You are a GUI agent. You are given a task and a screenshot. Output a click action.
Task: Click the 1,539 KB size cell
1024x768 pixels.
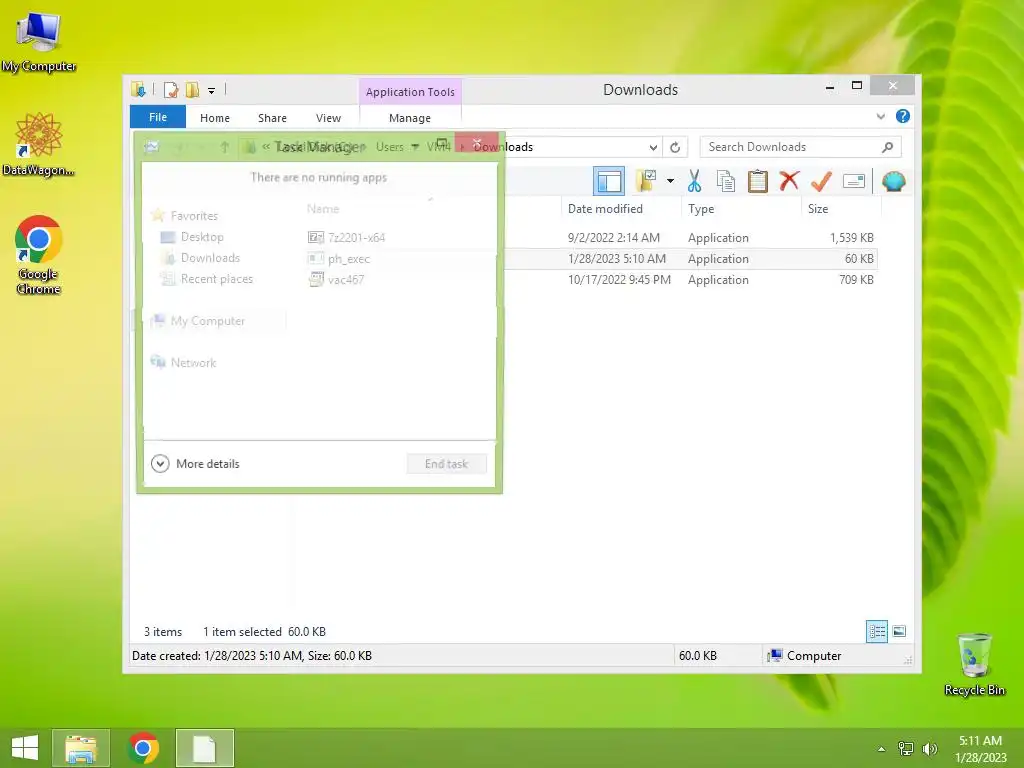point(852,238)
